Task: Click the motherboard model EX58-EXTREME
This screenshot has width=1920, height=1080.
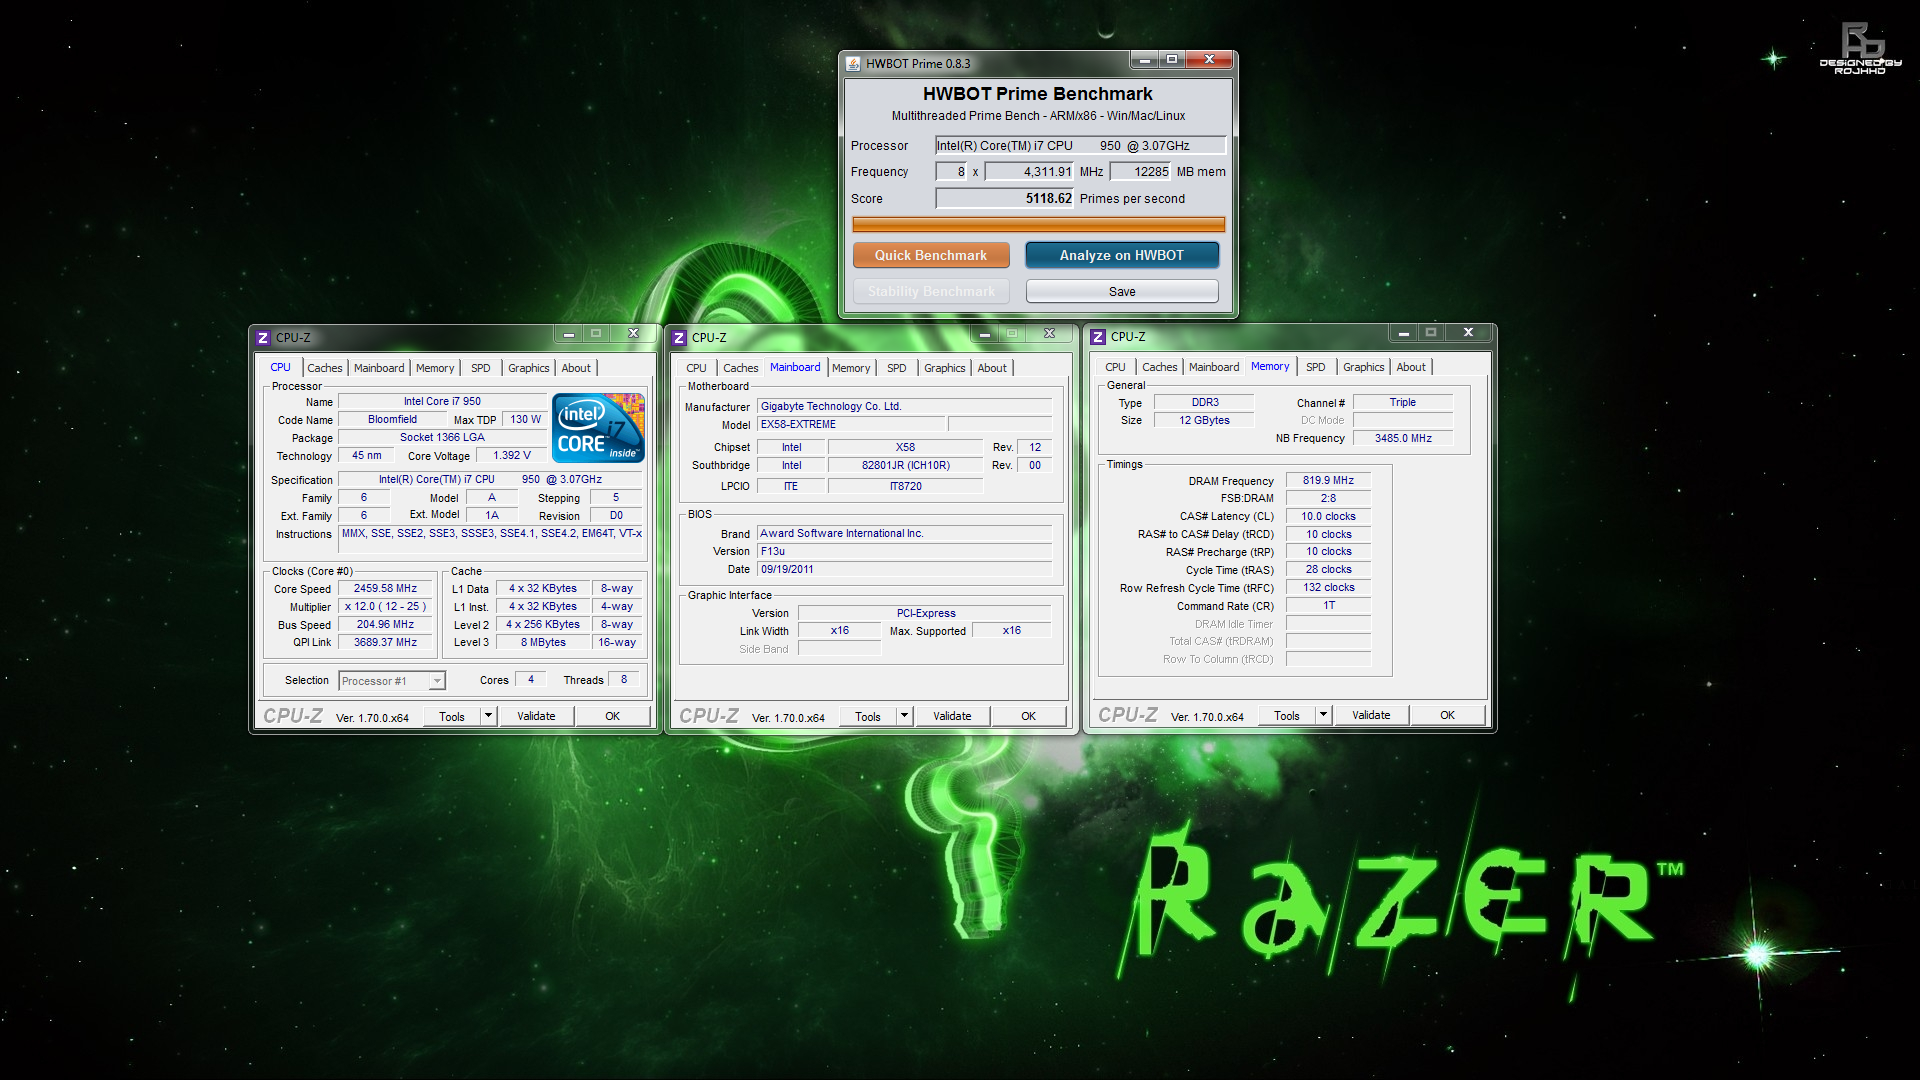Action: [x=850, y=425]
